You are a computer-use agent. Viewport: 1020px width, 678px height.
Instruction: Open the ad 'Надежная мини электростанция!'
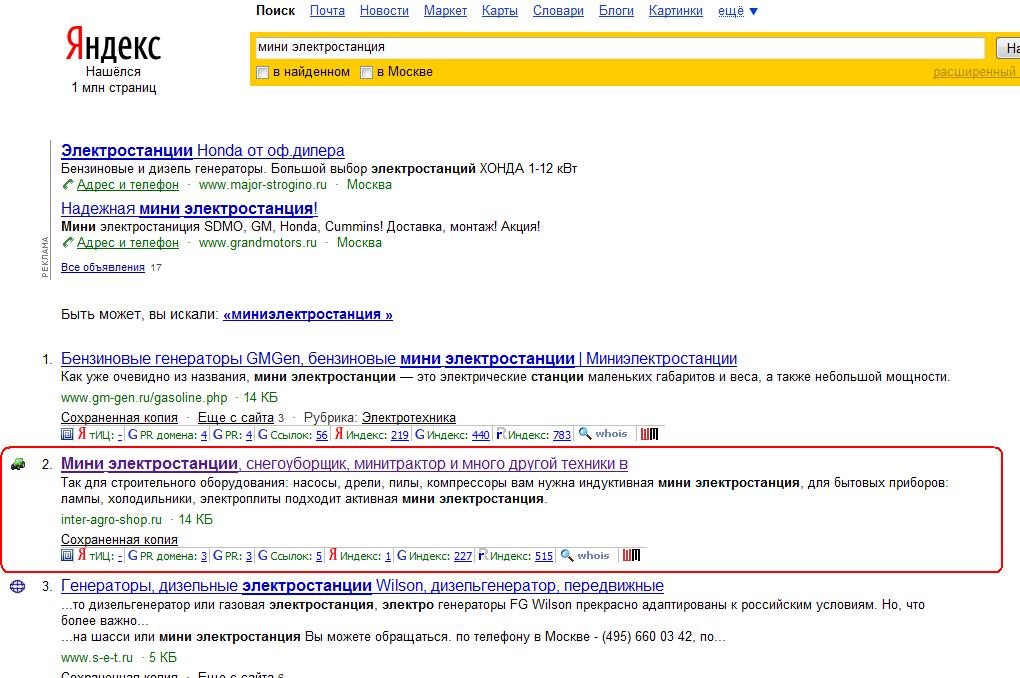[x=189, y=209]
